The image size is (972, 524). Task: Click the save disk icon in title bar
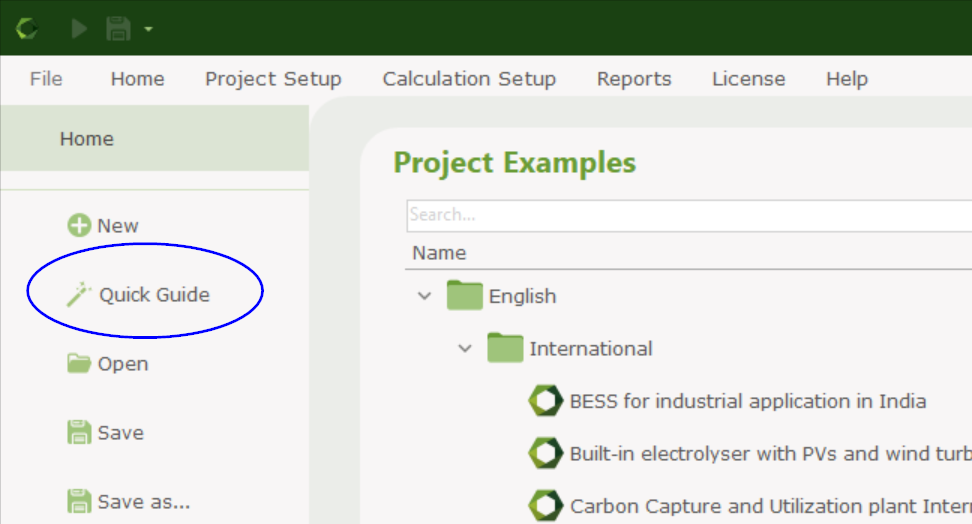coord(118,29)
